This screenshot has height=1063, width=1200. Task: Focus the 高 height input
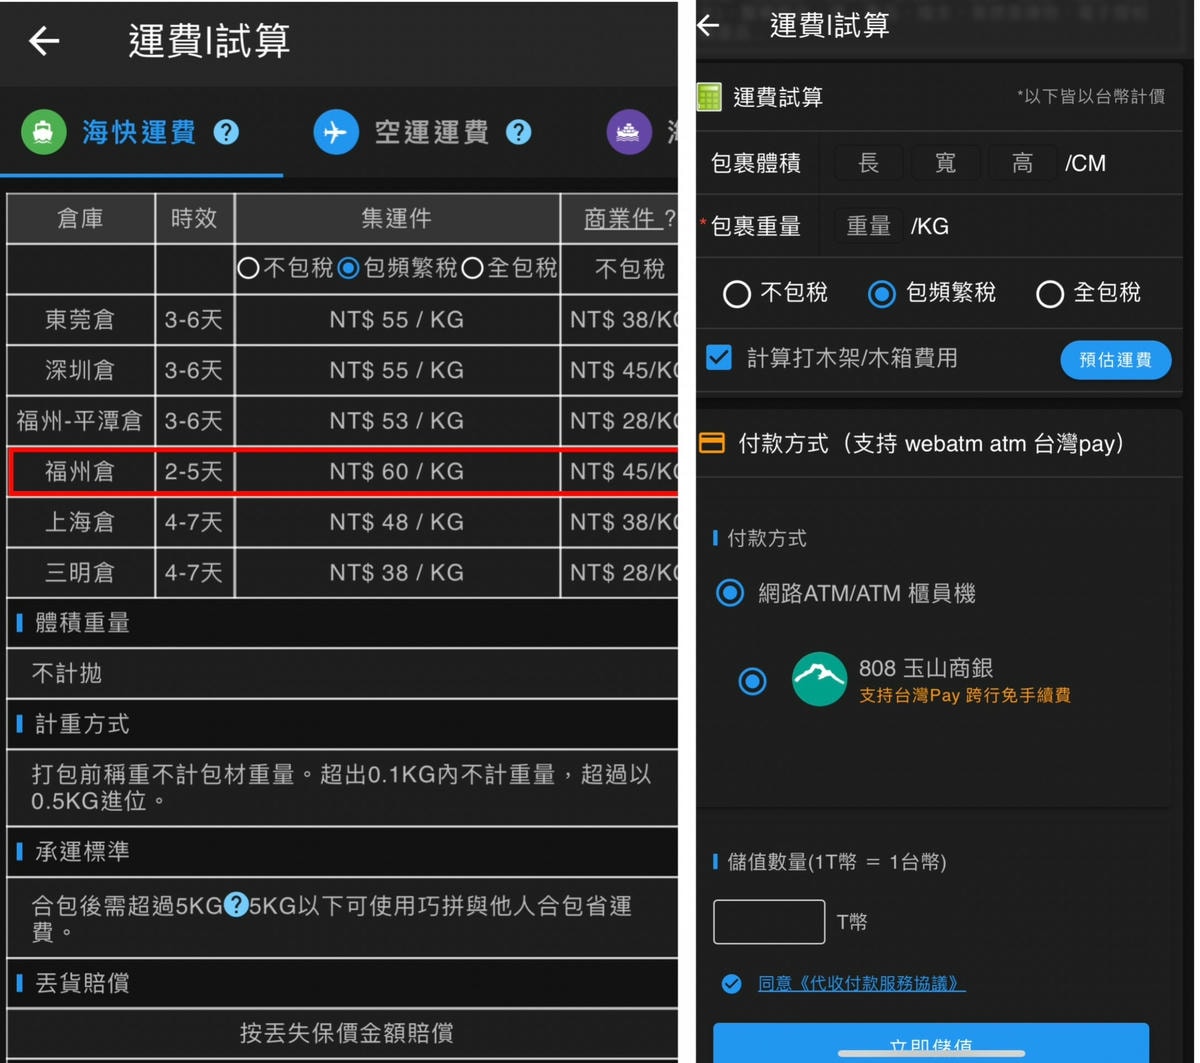1022,163
